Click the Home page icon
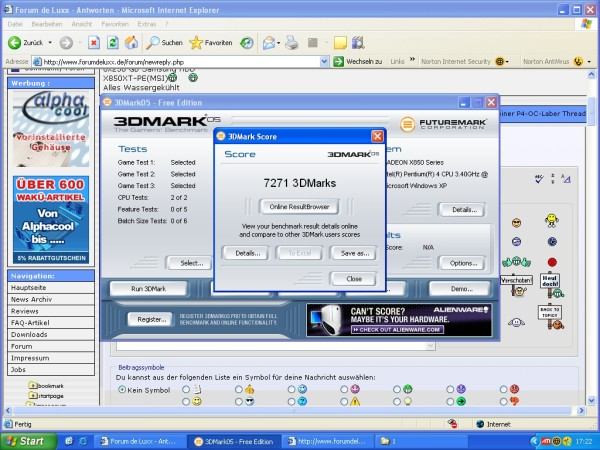Viewport: 600px width, 450px height. [x=131, y=42]
